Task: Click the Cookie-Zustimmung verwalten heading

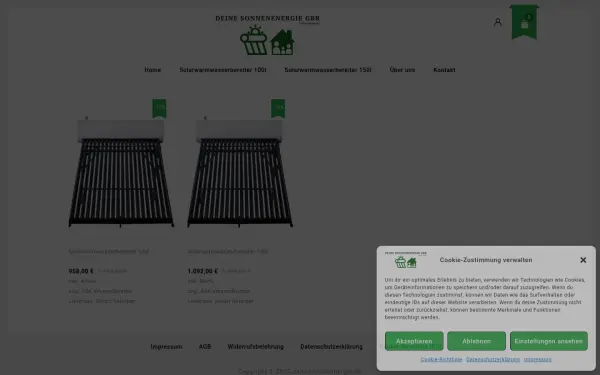Action: click(x=486, y=260)
